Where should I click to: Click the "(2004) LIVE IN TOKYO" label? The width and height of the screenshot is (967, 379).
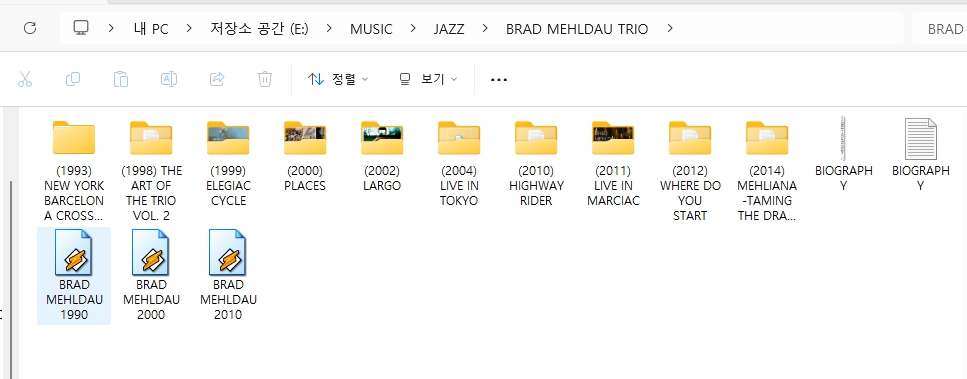click(459, 185)
